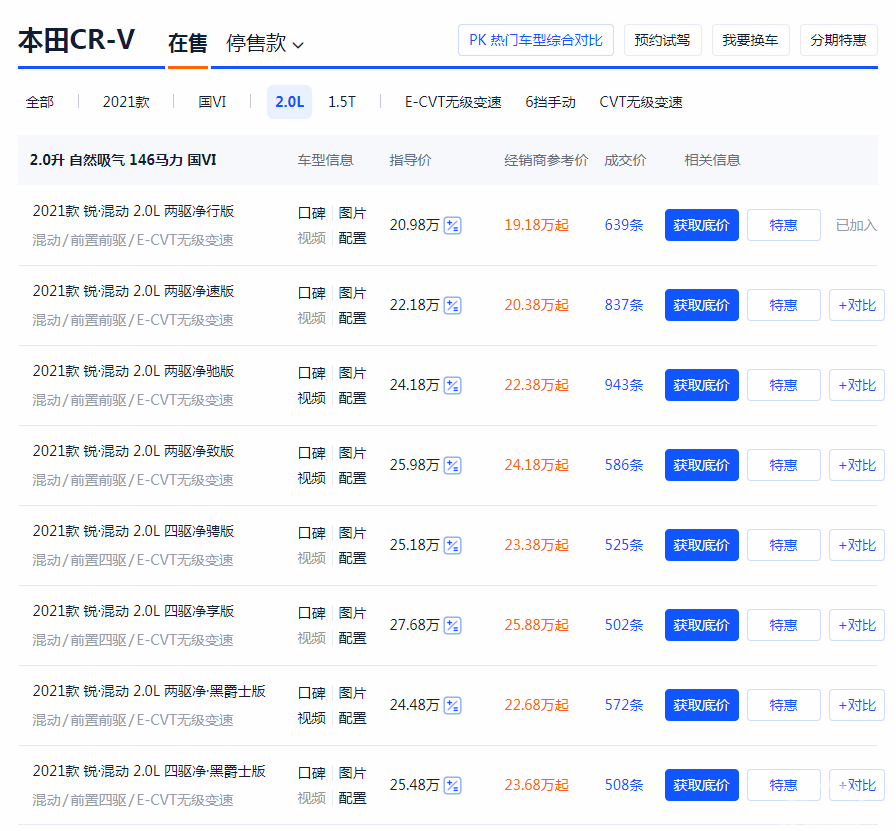The width and height of the screenshot is (896, 831).
Task: Open price calculator icon beside 25.48万
Action: pos(452,785)
